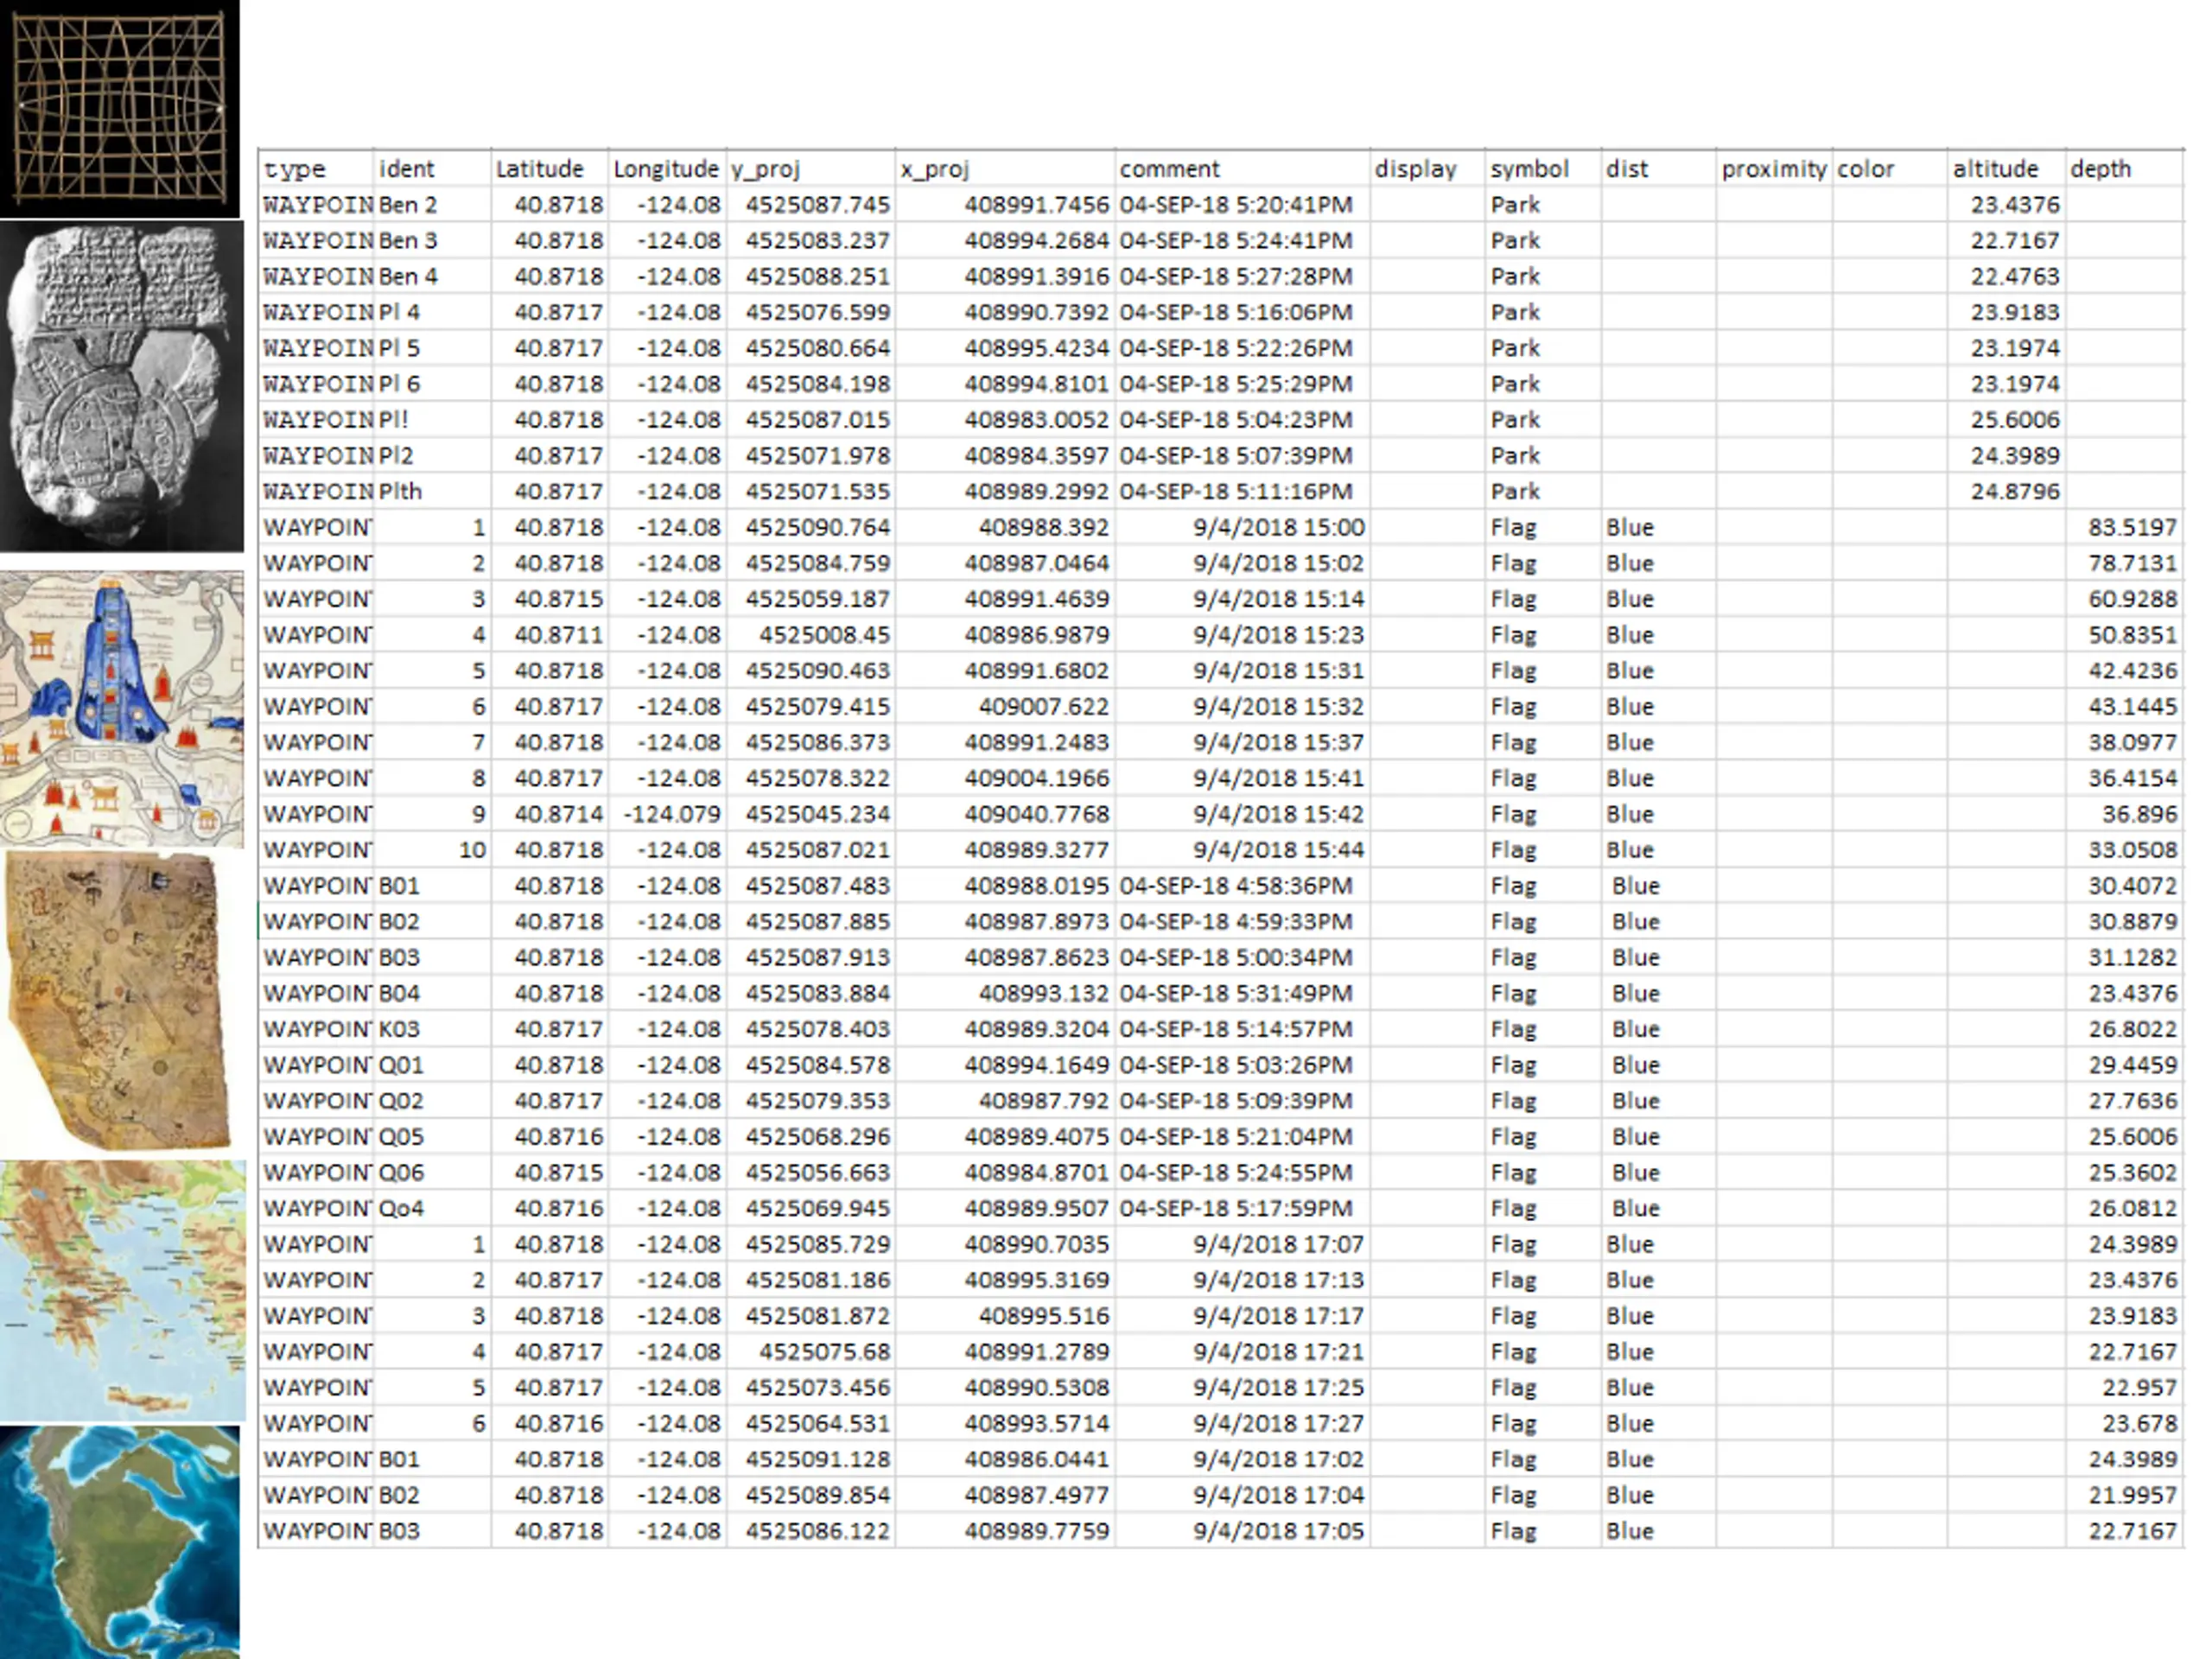Image resolution: width=2212 pixels, height=1659 pixels.
Task: Select the clay tablet map thumbnail
Action: [x=121, y=386]
